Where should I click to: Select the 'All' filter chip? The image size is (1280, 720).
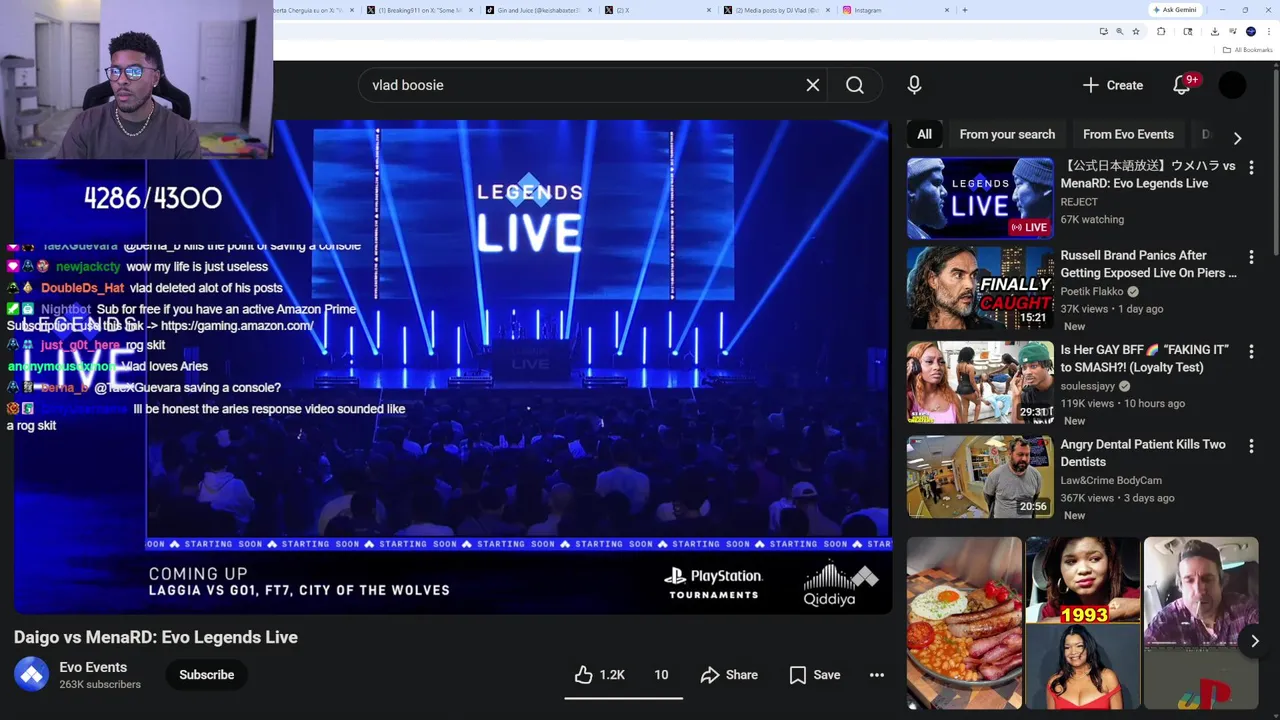[924, 134]
